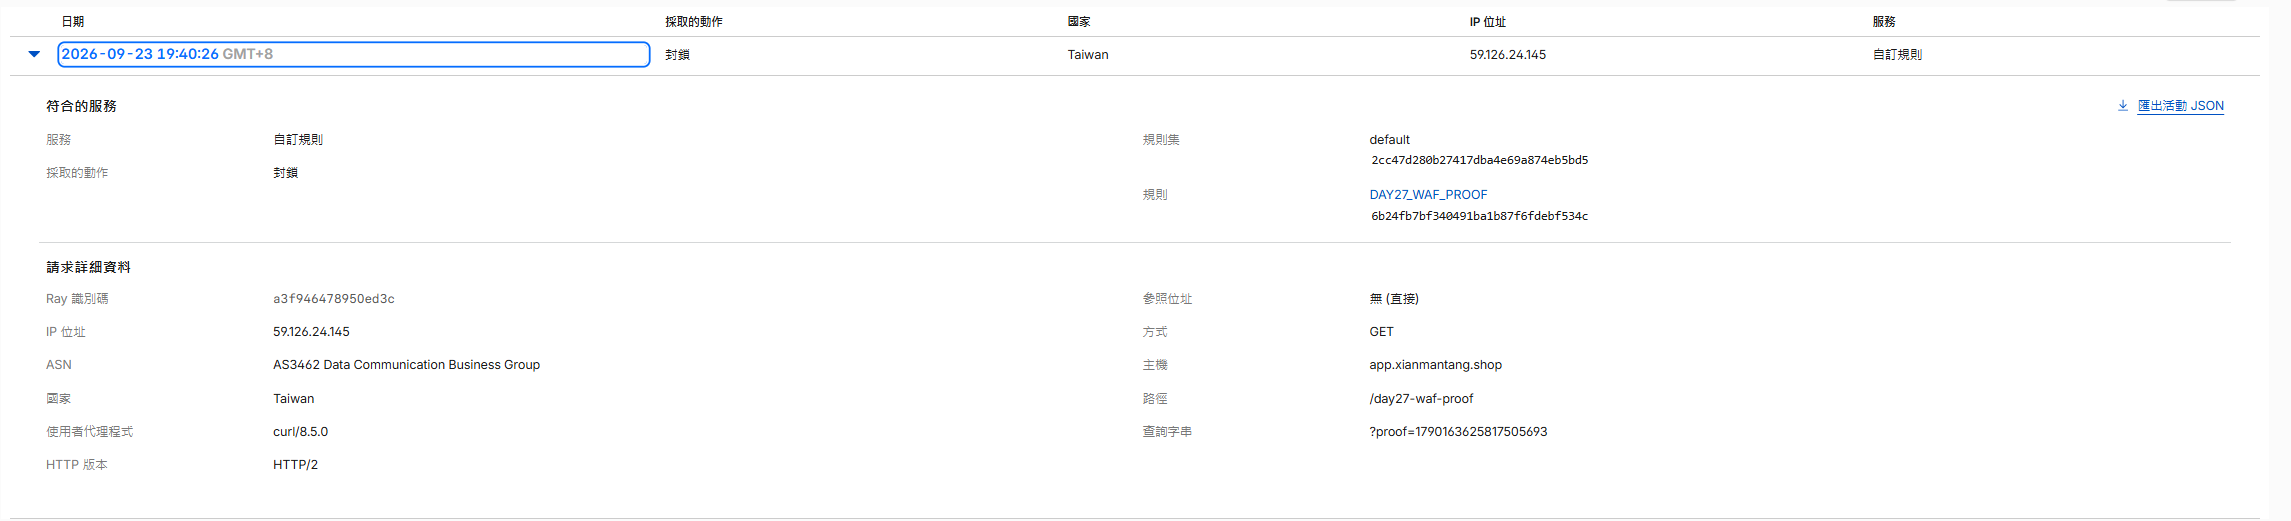Click the IP 位址 column header
Image resolution: width=2291 pixels, height=521 pixels.
point(1488,22)
